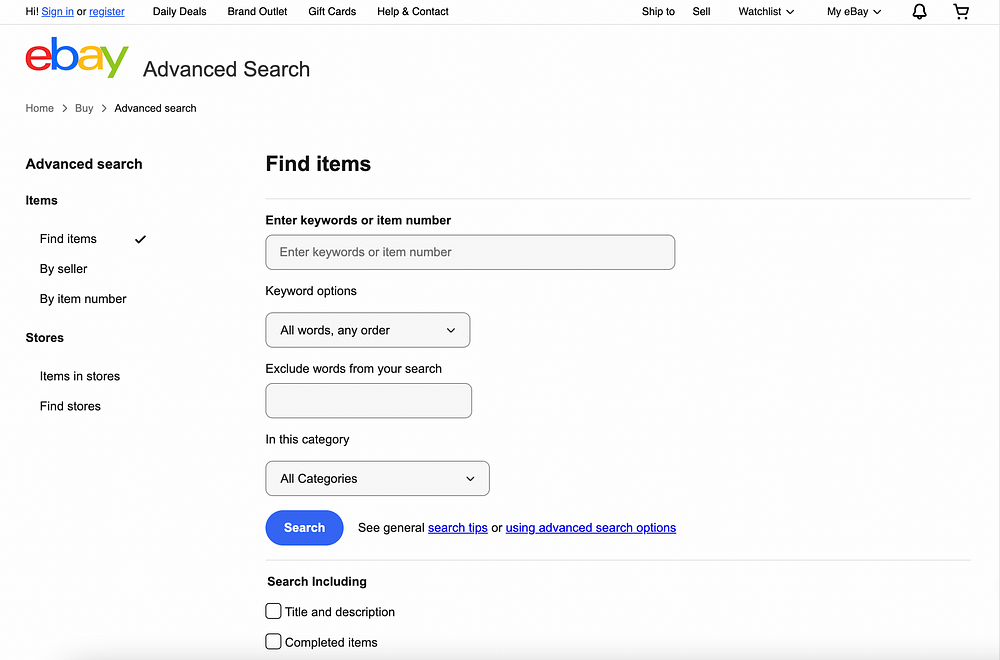Viewport: 1000px width, 660px height.
Task: Go to Buy breadcrumb
Action: click(84, 108)
